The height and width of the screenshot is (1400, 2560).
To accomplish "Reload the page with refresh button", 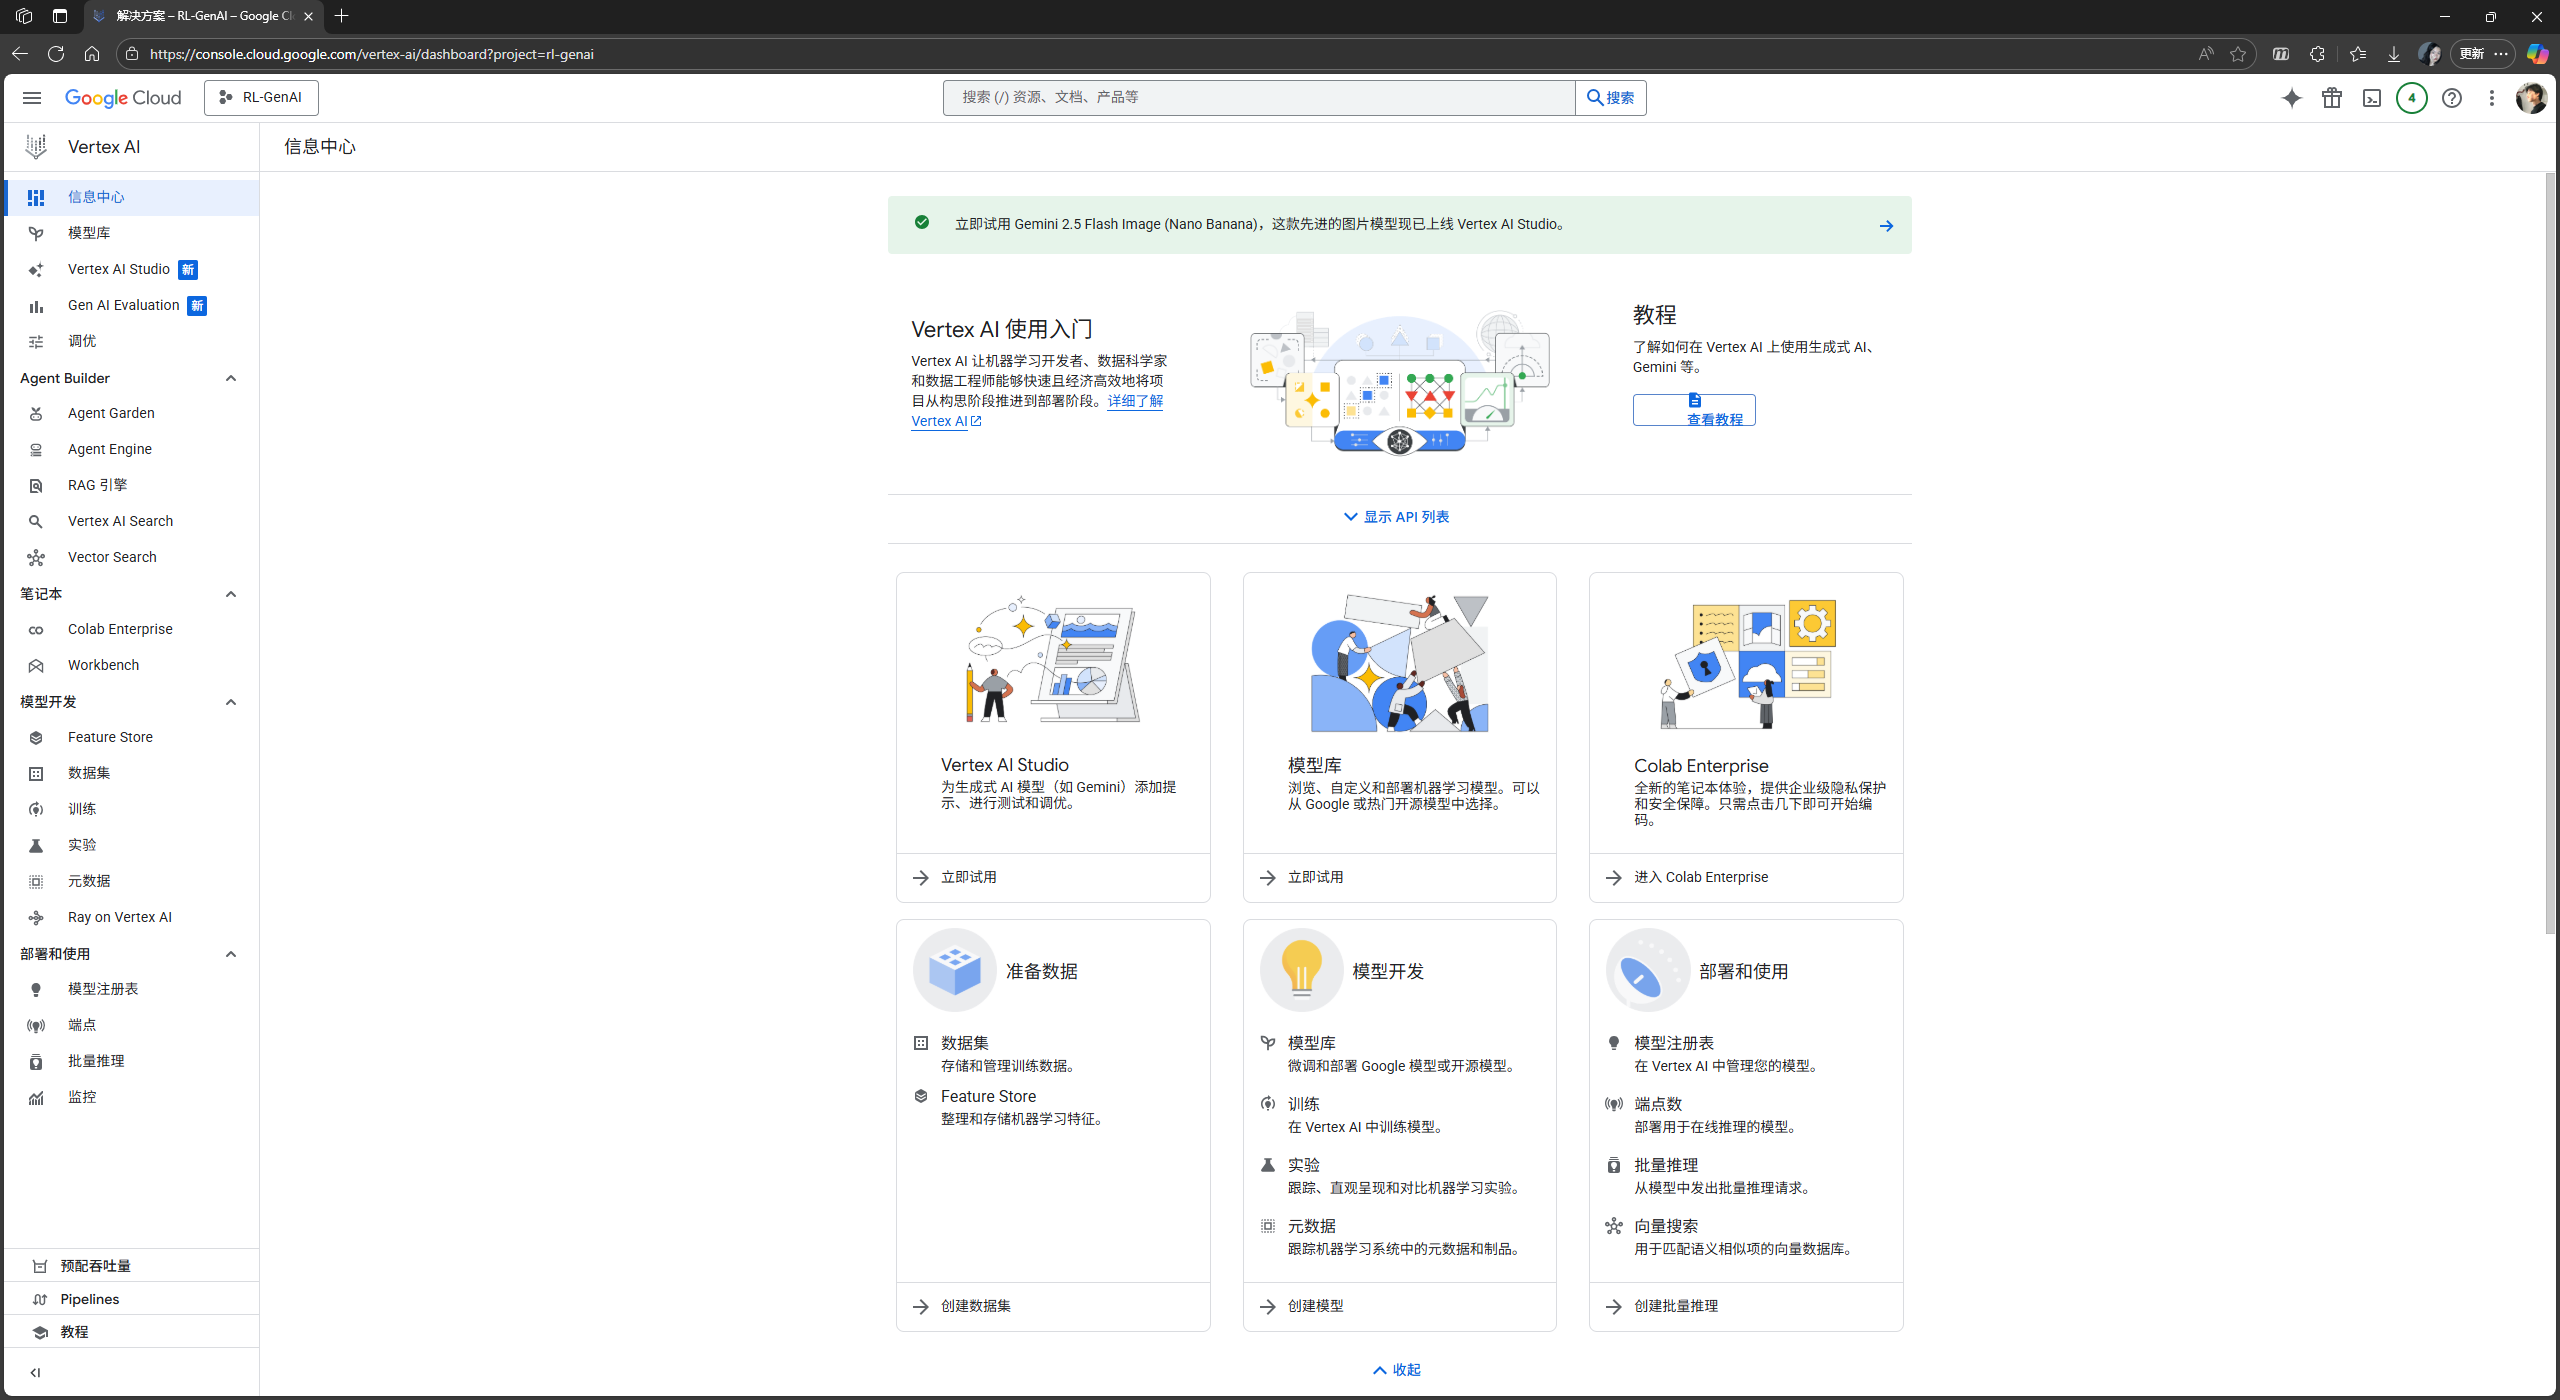I will [56, 54].
